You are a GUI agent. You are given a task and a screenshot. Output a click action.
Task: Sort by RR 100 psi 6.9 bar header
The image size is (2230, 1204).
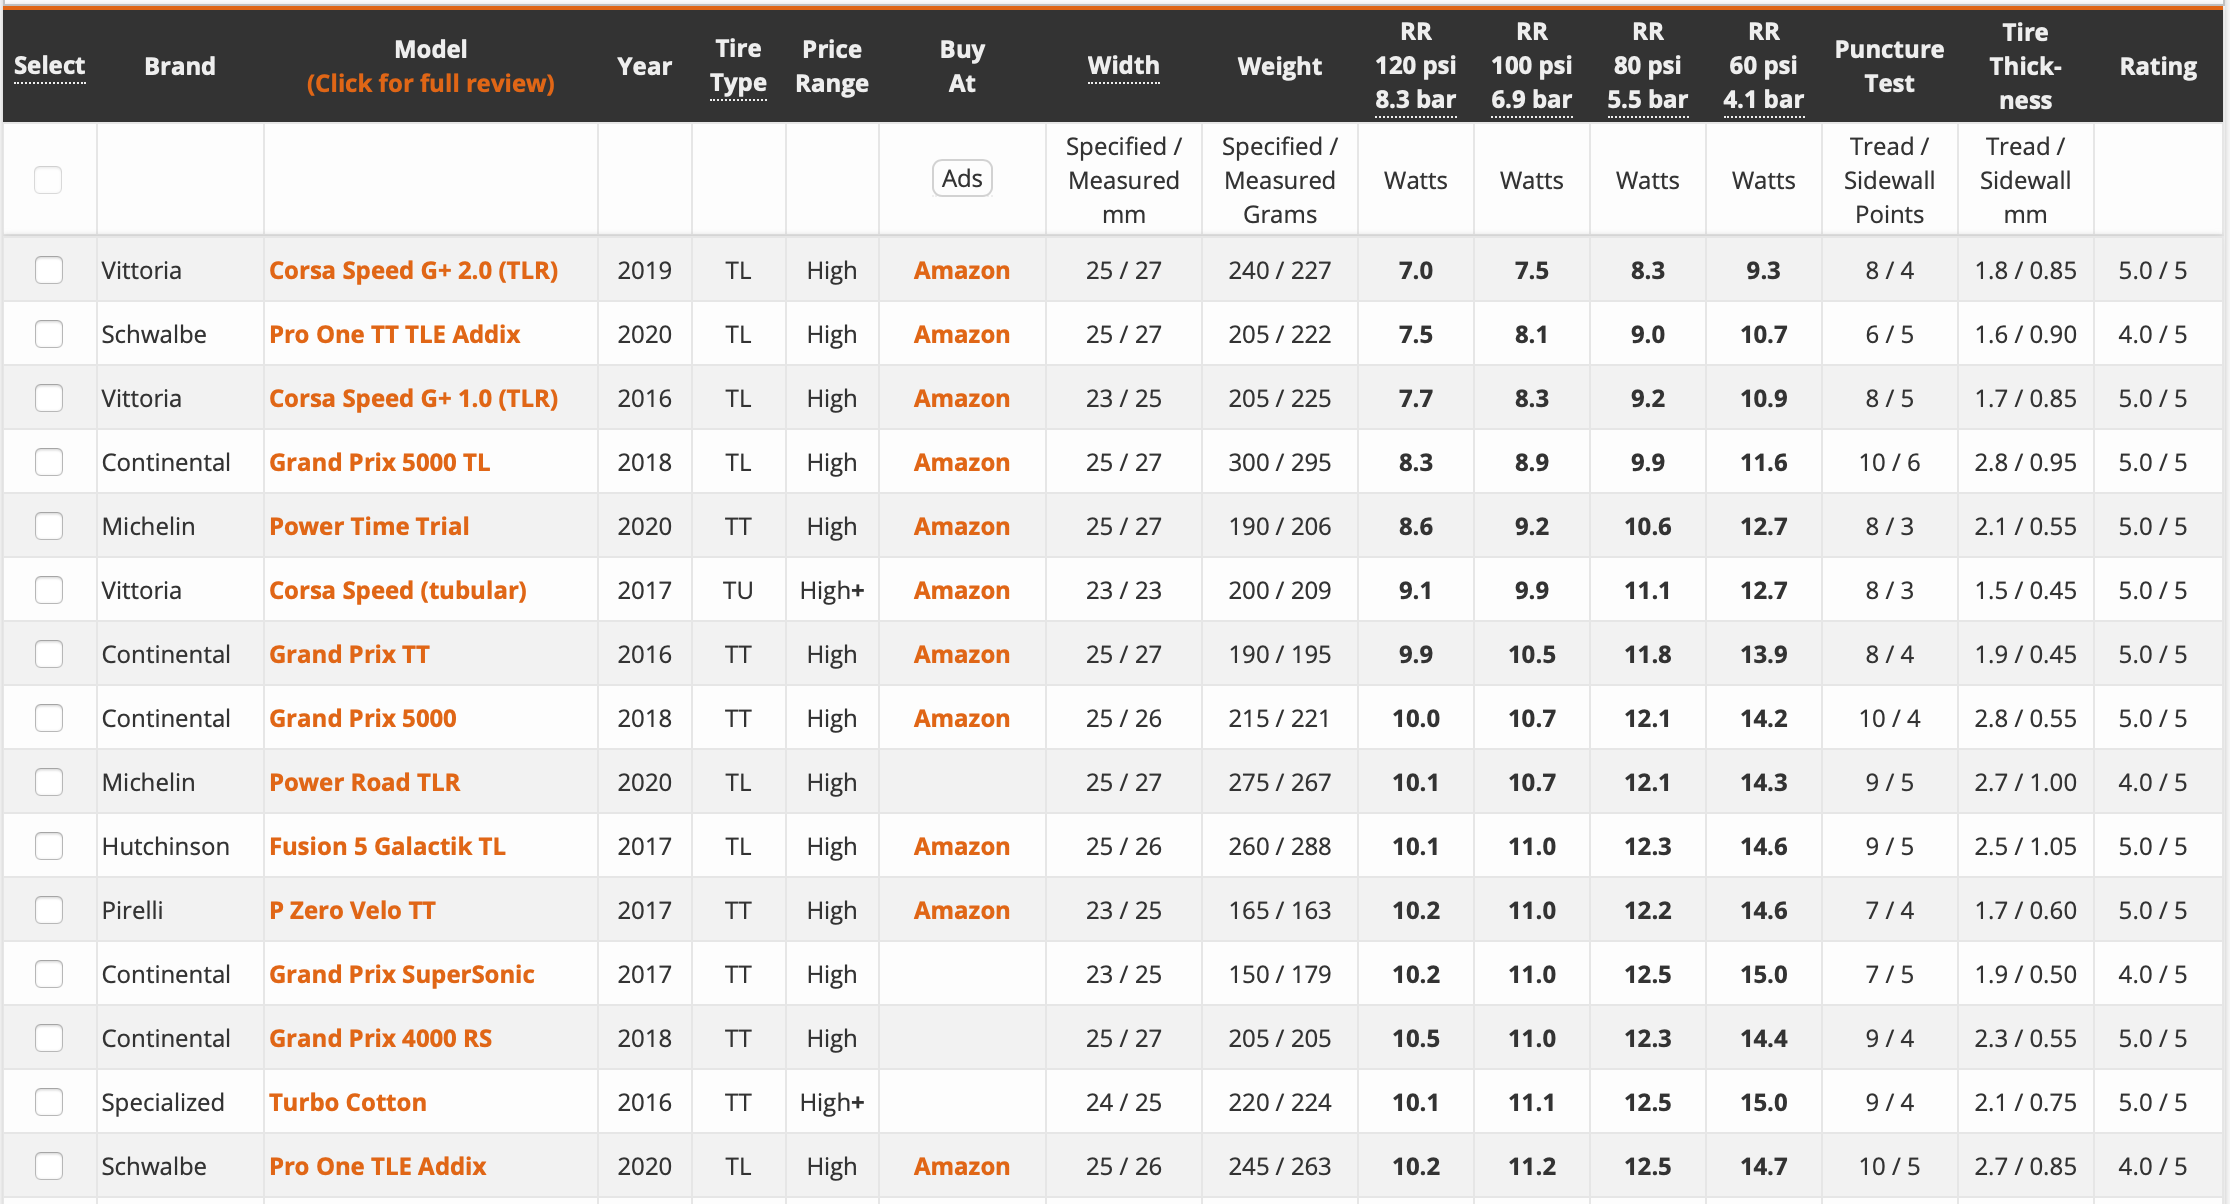pyautogui.click(x=1531, y=66)
